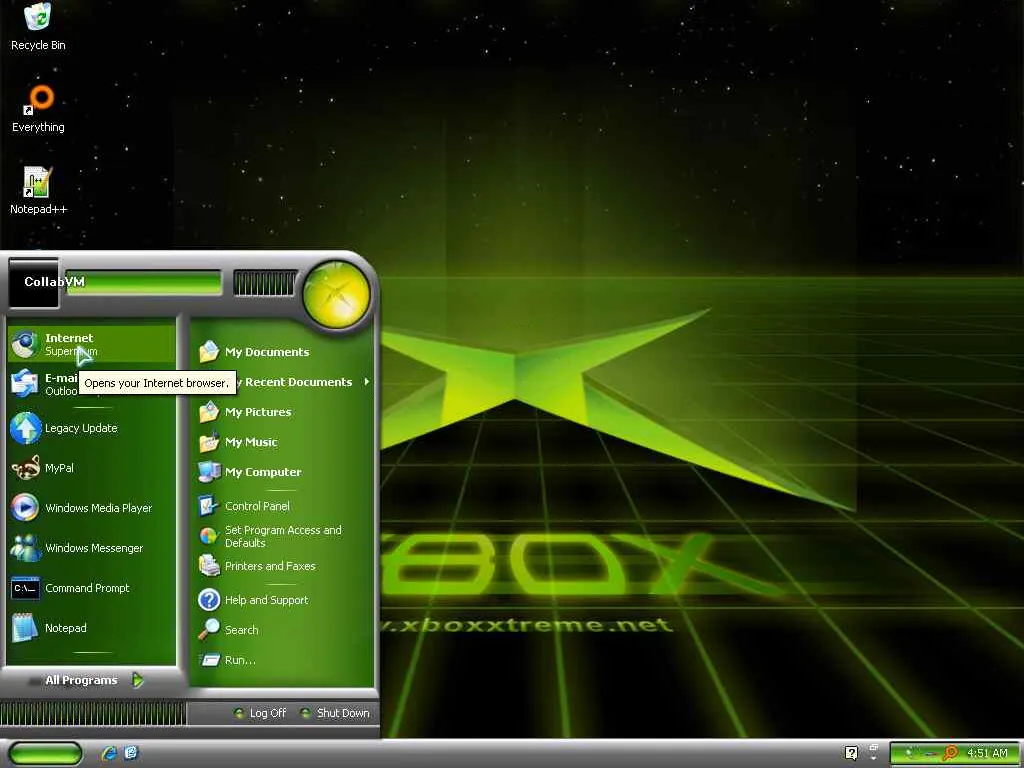Open the My Pictures folder
Image resolution: width=1024 pixels, height=768 pixels.
(282, 412)
